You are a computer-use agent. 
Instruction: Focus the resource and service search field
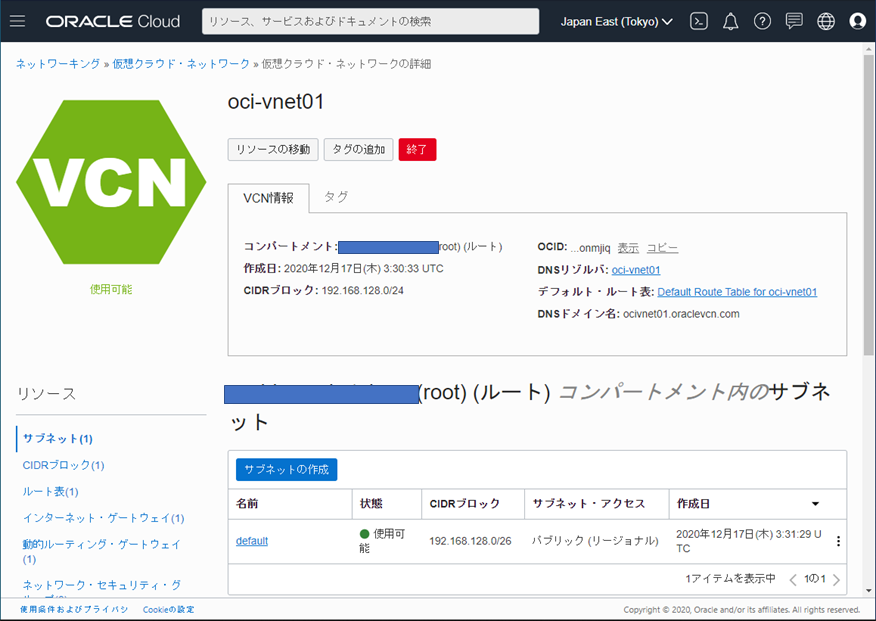pyautogui.click(x=370, y=21)
